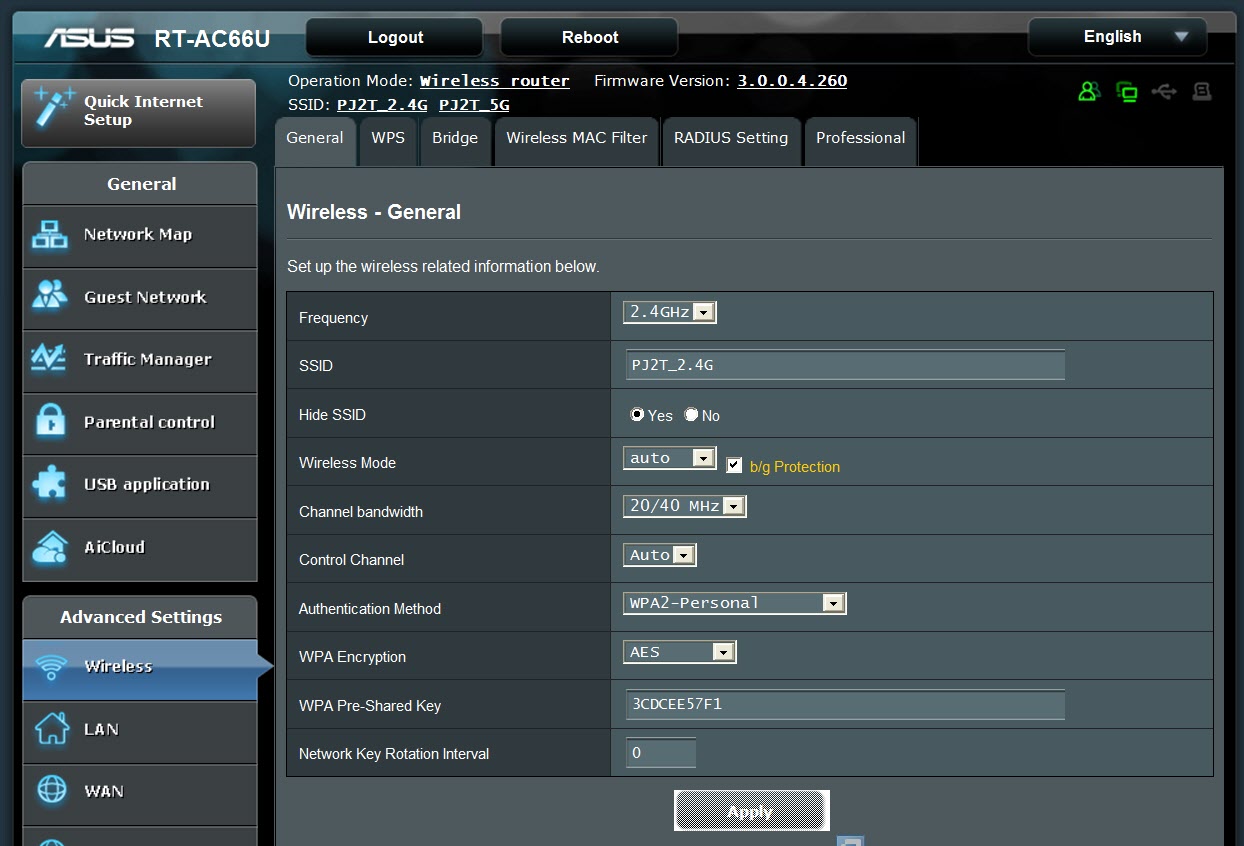Click the green connected clients status icon

click(x=1127, y=92)
